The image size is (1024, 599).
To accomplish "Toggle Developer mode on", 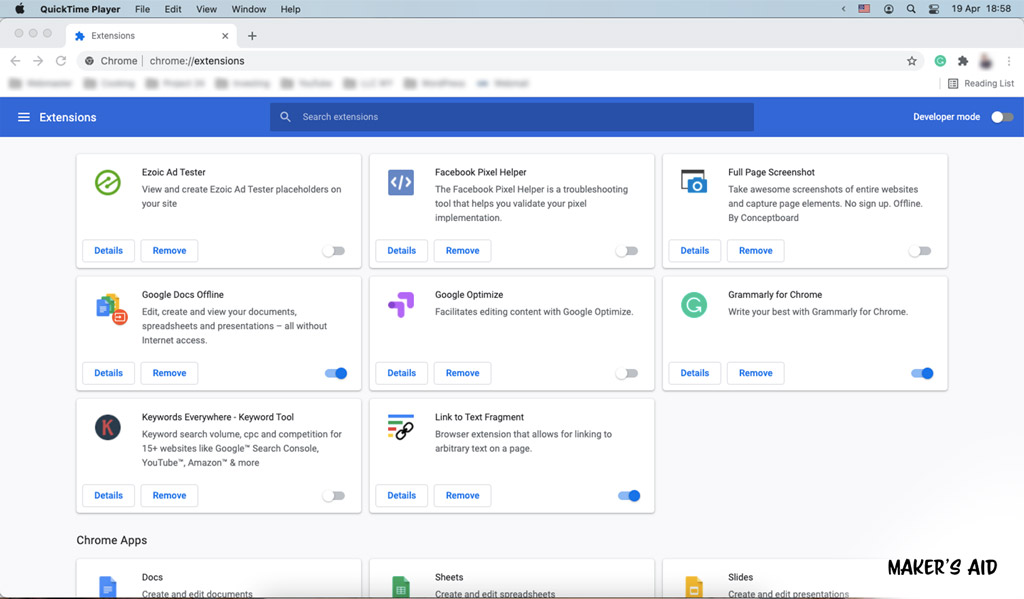I will click(1002, 117).
